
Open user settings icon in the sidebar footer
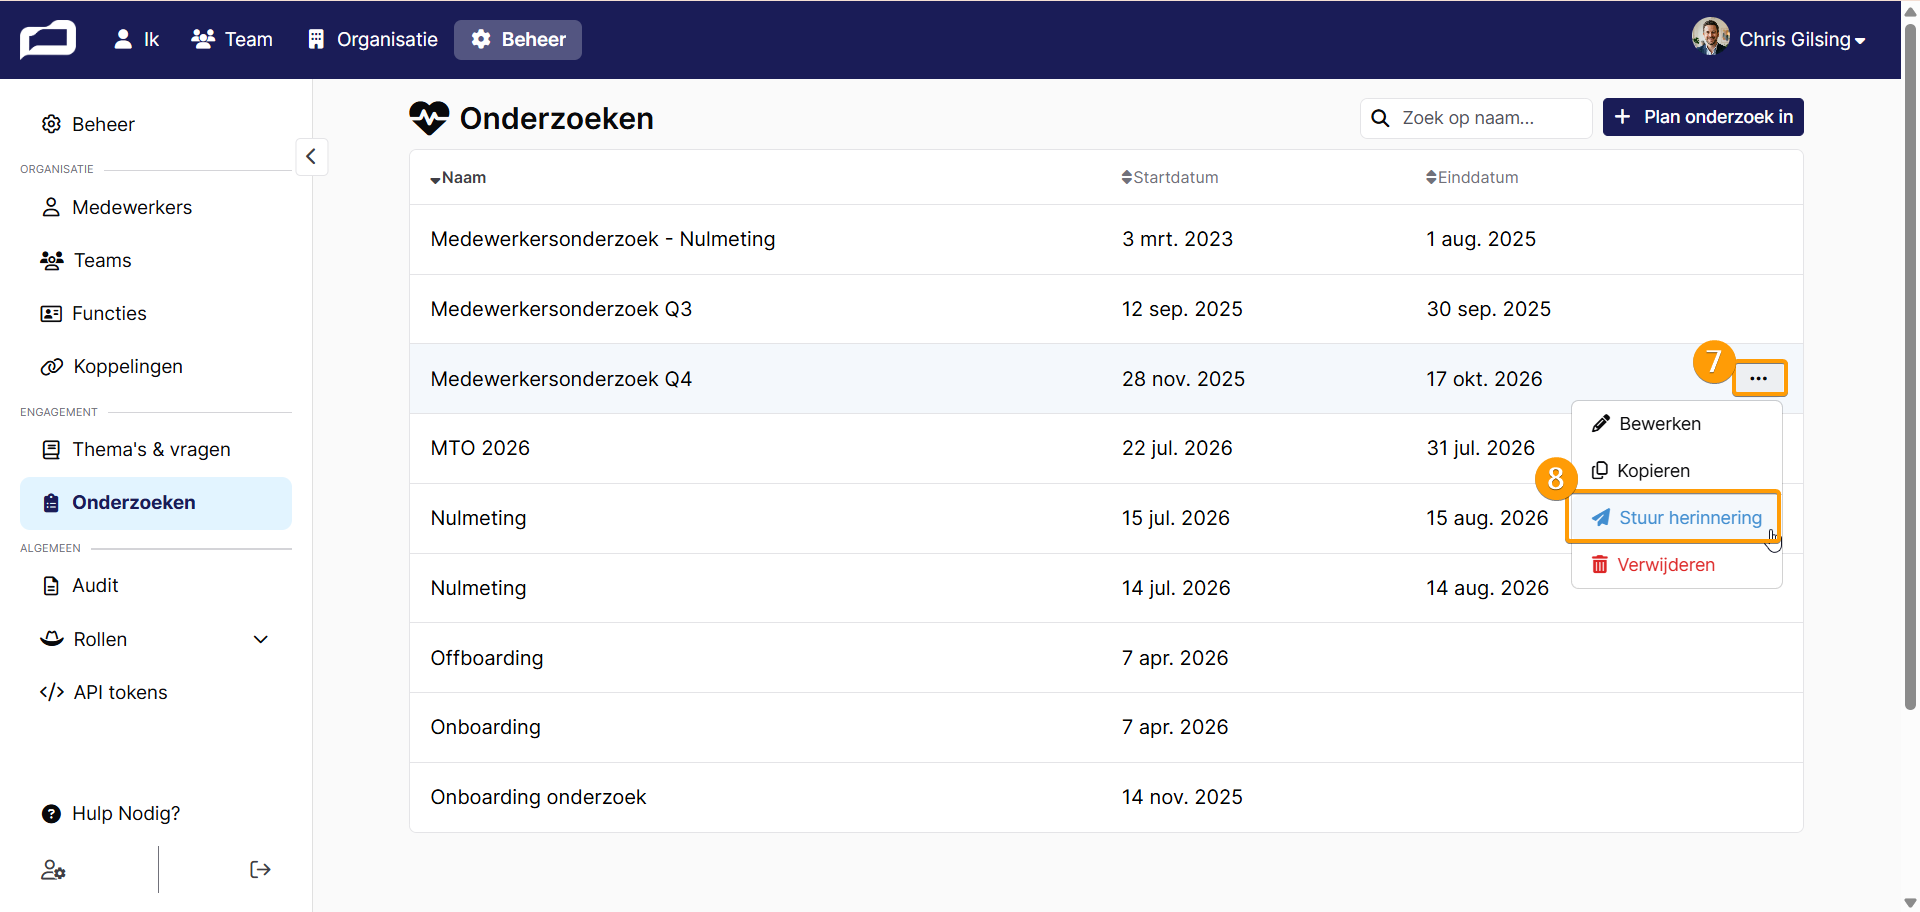pos(53,870)
